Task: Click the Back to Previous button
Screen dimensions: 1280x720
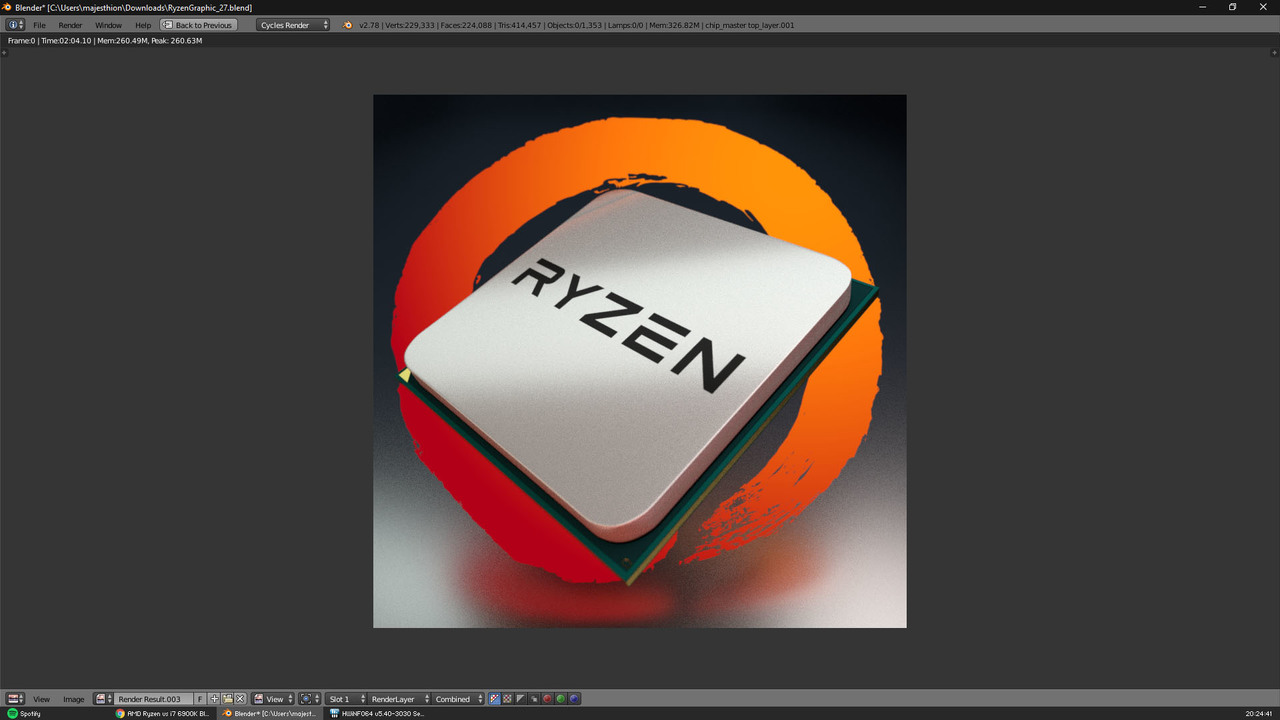Action: (x=198, y=25)
